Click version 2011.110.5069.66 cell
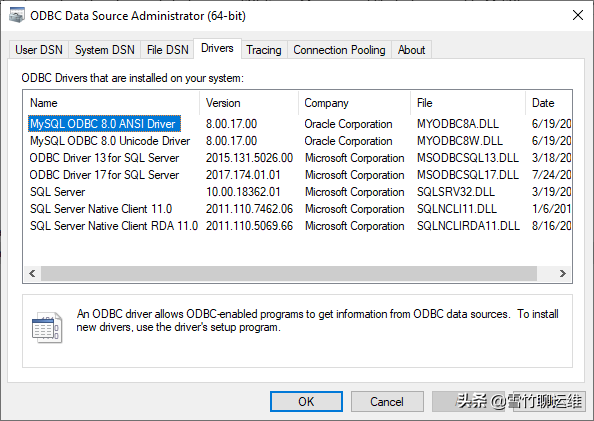Screen dimensions: 594x421 point(249,226)
